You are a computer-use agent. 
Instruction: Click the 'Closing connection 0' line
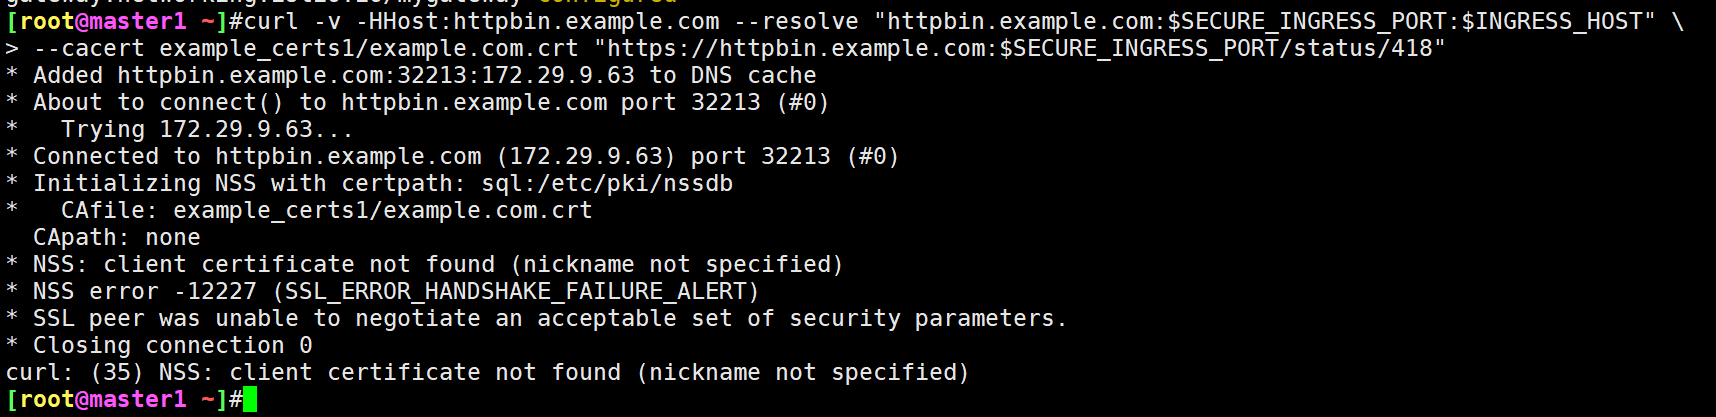click(159, 345)
